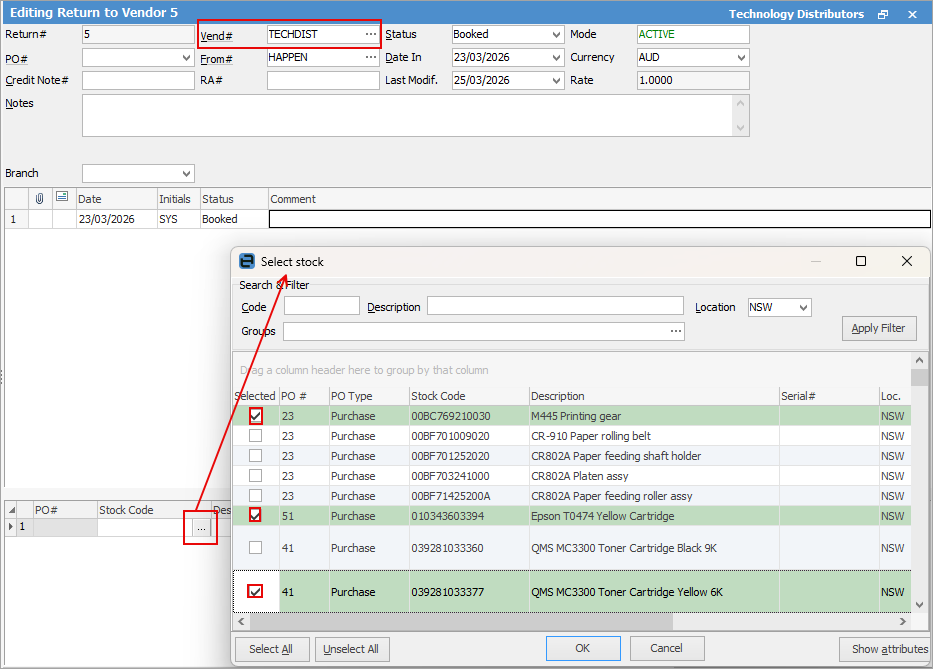Restore the Editing Return to Vendor window
Screen dimensions: 933x669
(x=883, y=14)
